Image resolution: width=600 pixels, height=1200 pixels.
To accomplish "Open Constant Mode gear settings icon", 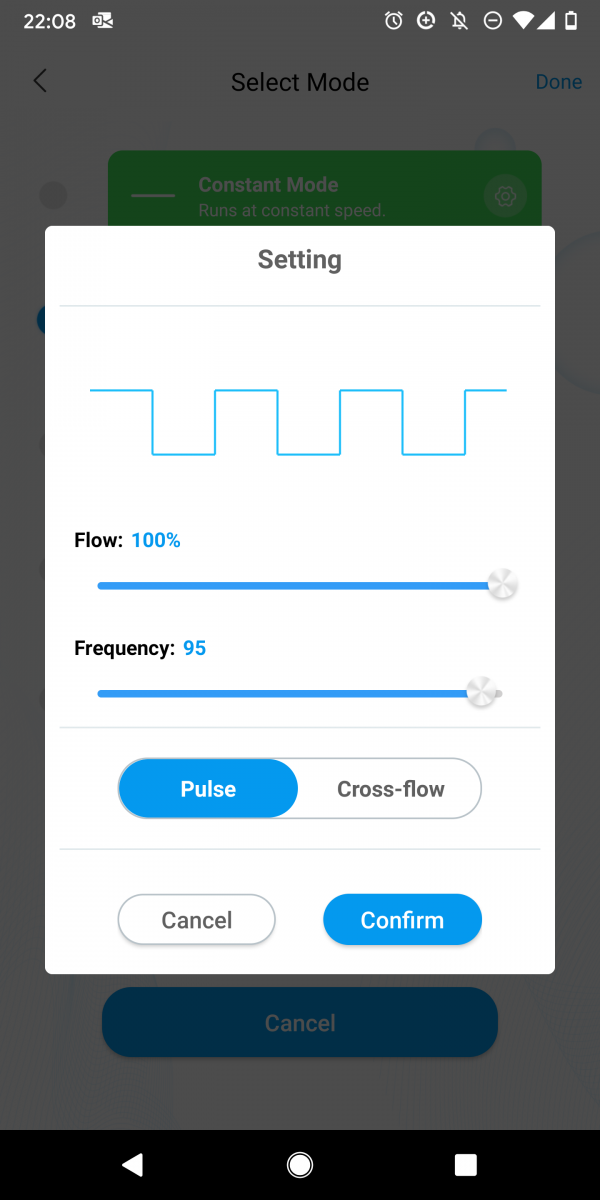I will (x=505, y=196).
